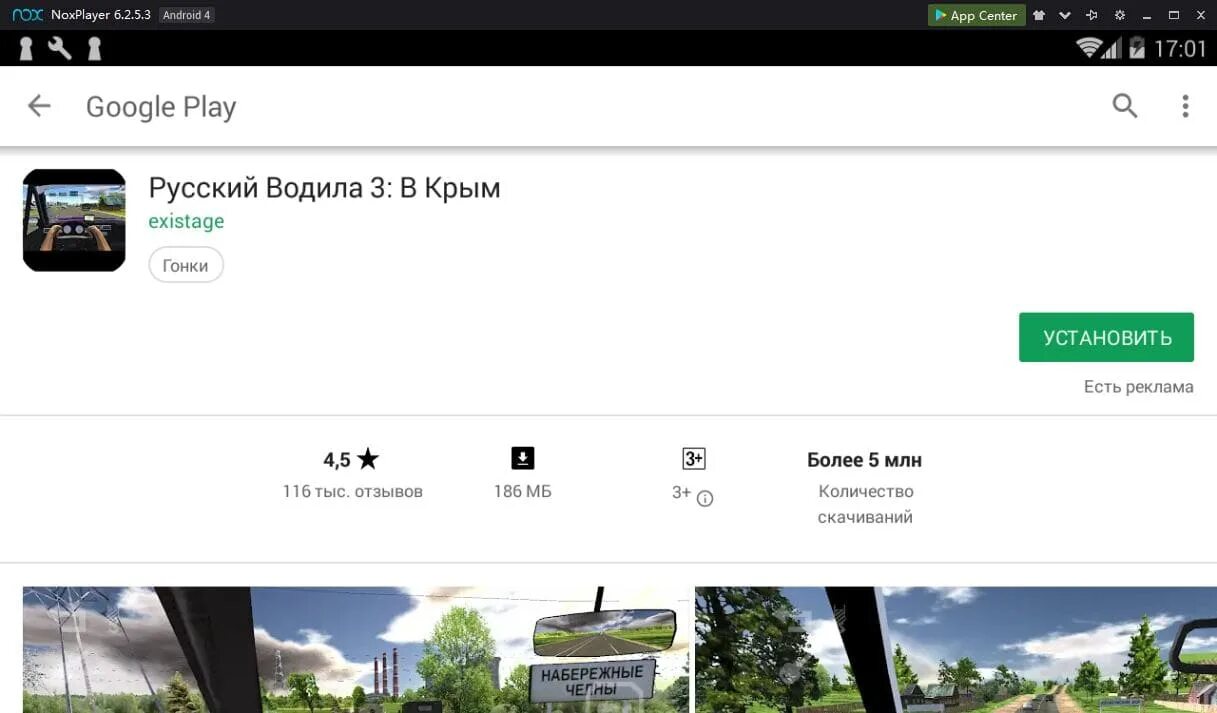Screen dimensions: 1217x713
Task: Tap the Есть реклама label
Action: click(x=1139, y=387)
